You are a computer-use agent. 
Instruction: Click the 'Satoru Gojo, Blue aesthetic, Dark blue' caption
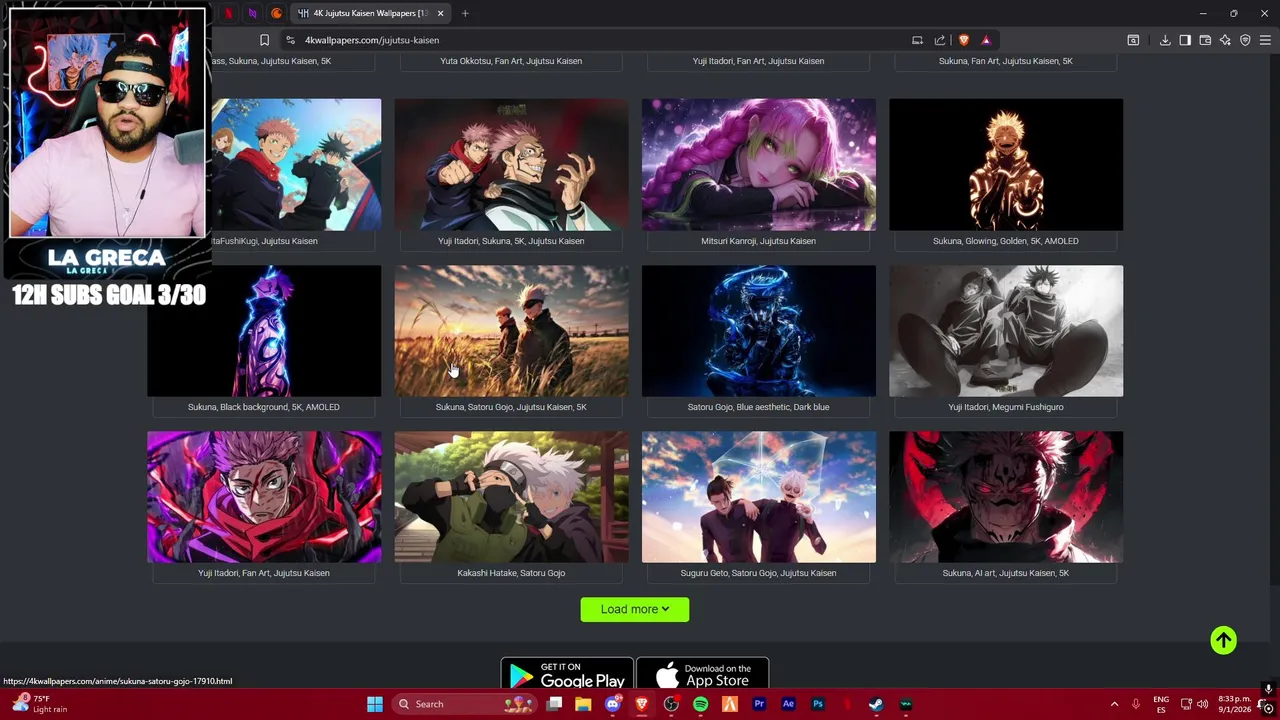[x=758, y=407]
